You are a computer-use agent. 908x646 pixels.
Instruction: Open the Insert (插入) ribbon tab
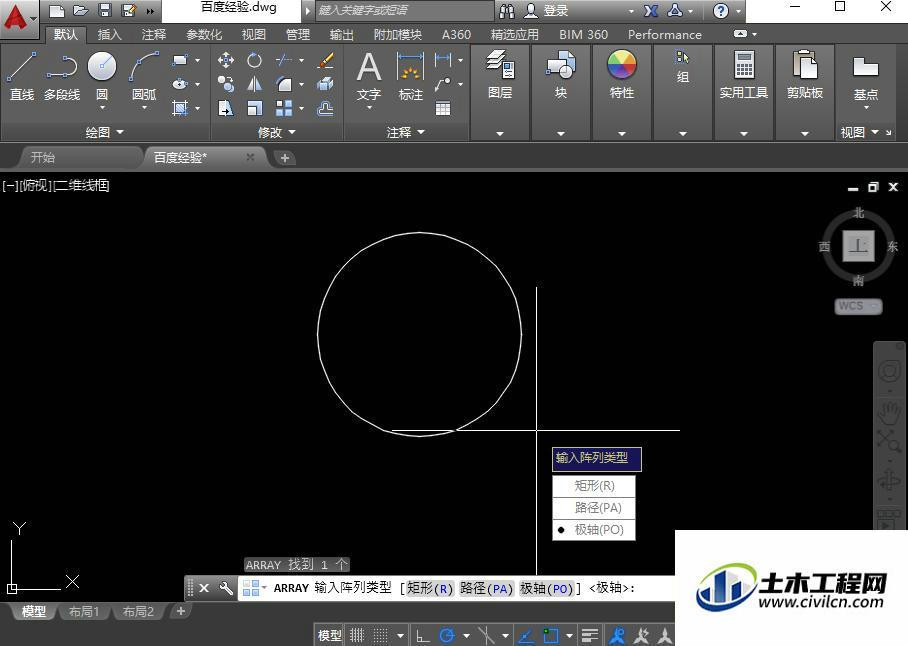[x=109, y=35]
